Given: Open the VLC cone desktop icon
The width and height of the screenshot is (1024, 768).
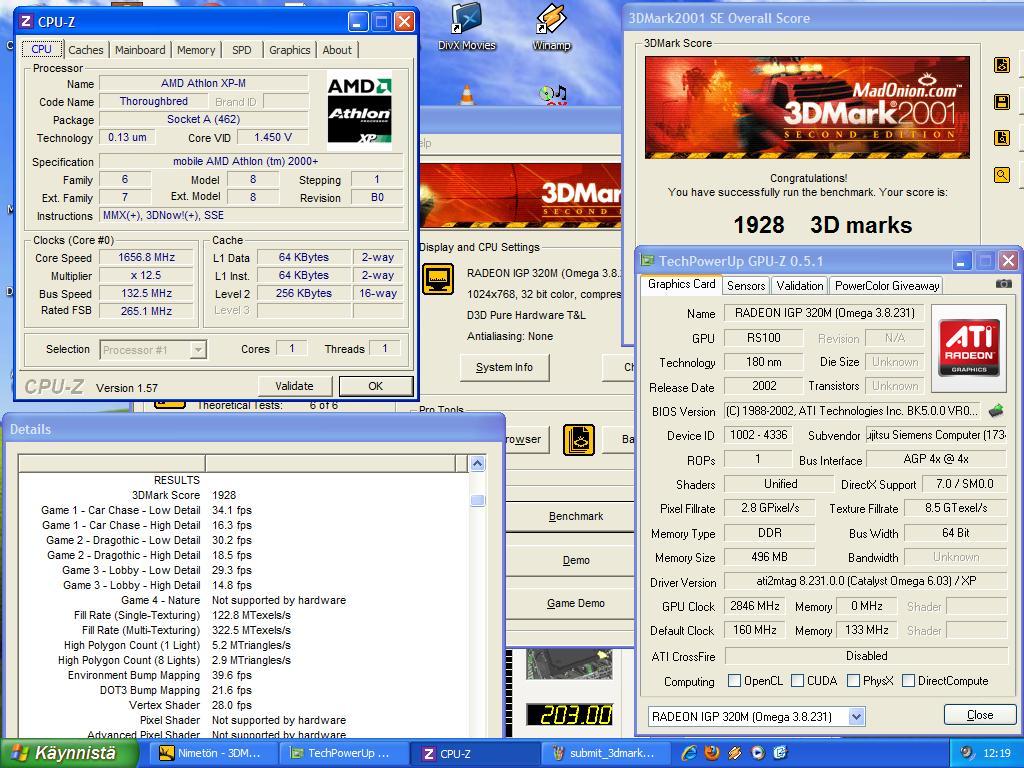Looking at the screenshot, I should click(466, 95).
